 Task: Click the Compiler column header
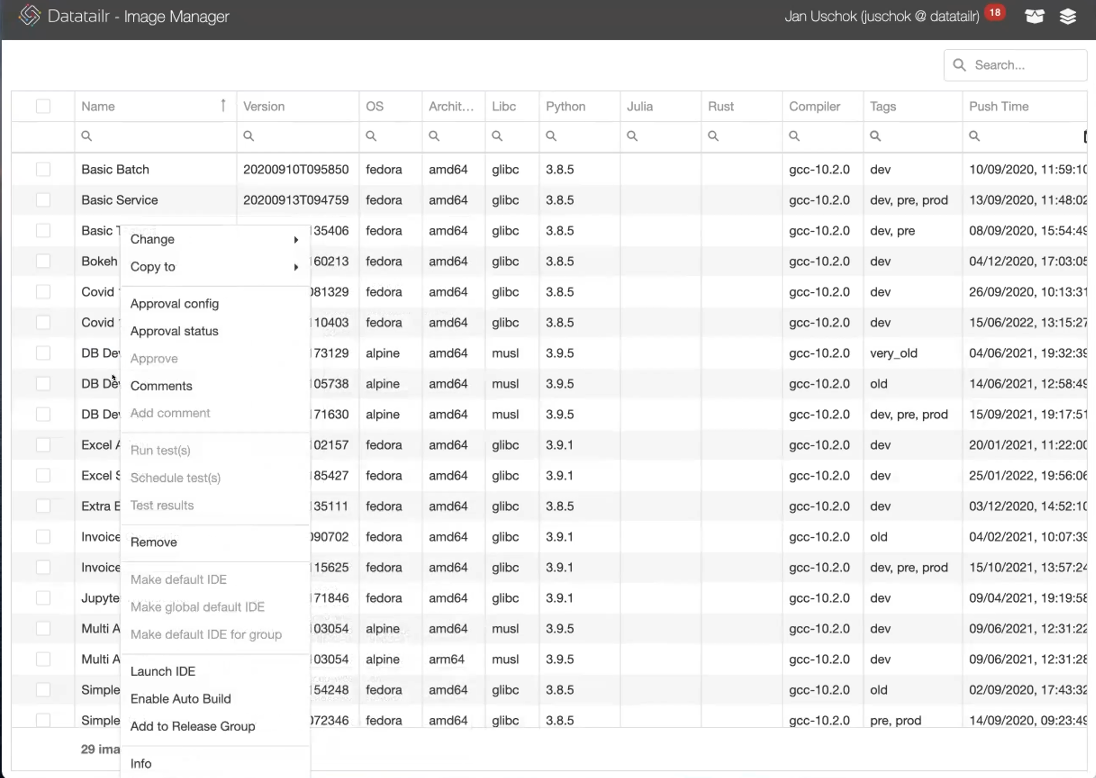coord(823,106)
